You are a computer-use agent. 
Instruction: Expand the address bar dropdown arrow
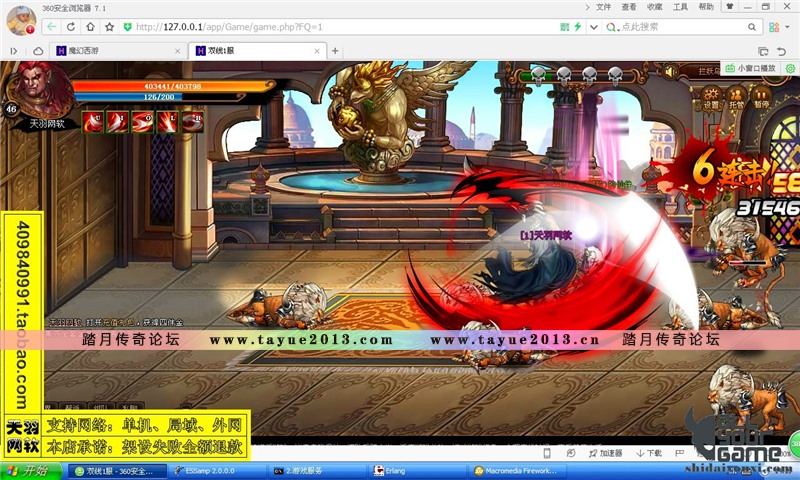594,27
